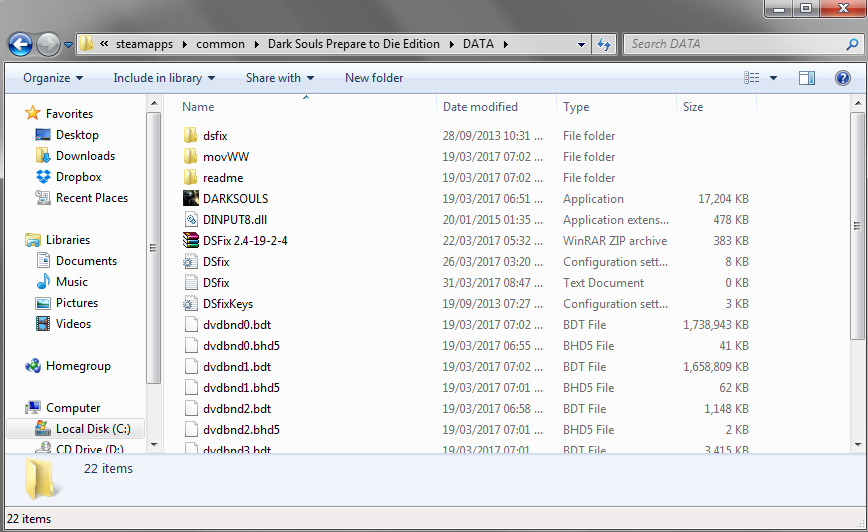The height and width of the screenshot is (532, 868).
Task: Click the file list scrollbar thumb
Action: point(857,226)
